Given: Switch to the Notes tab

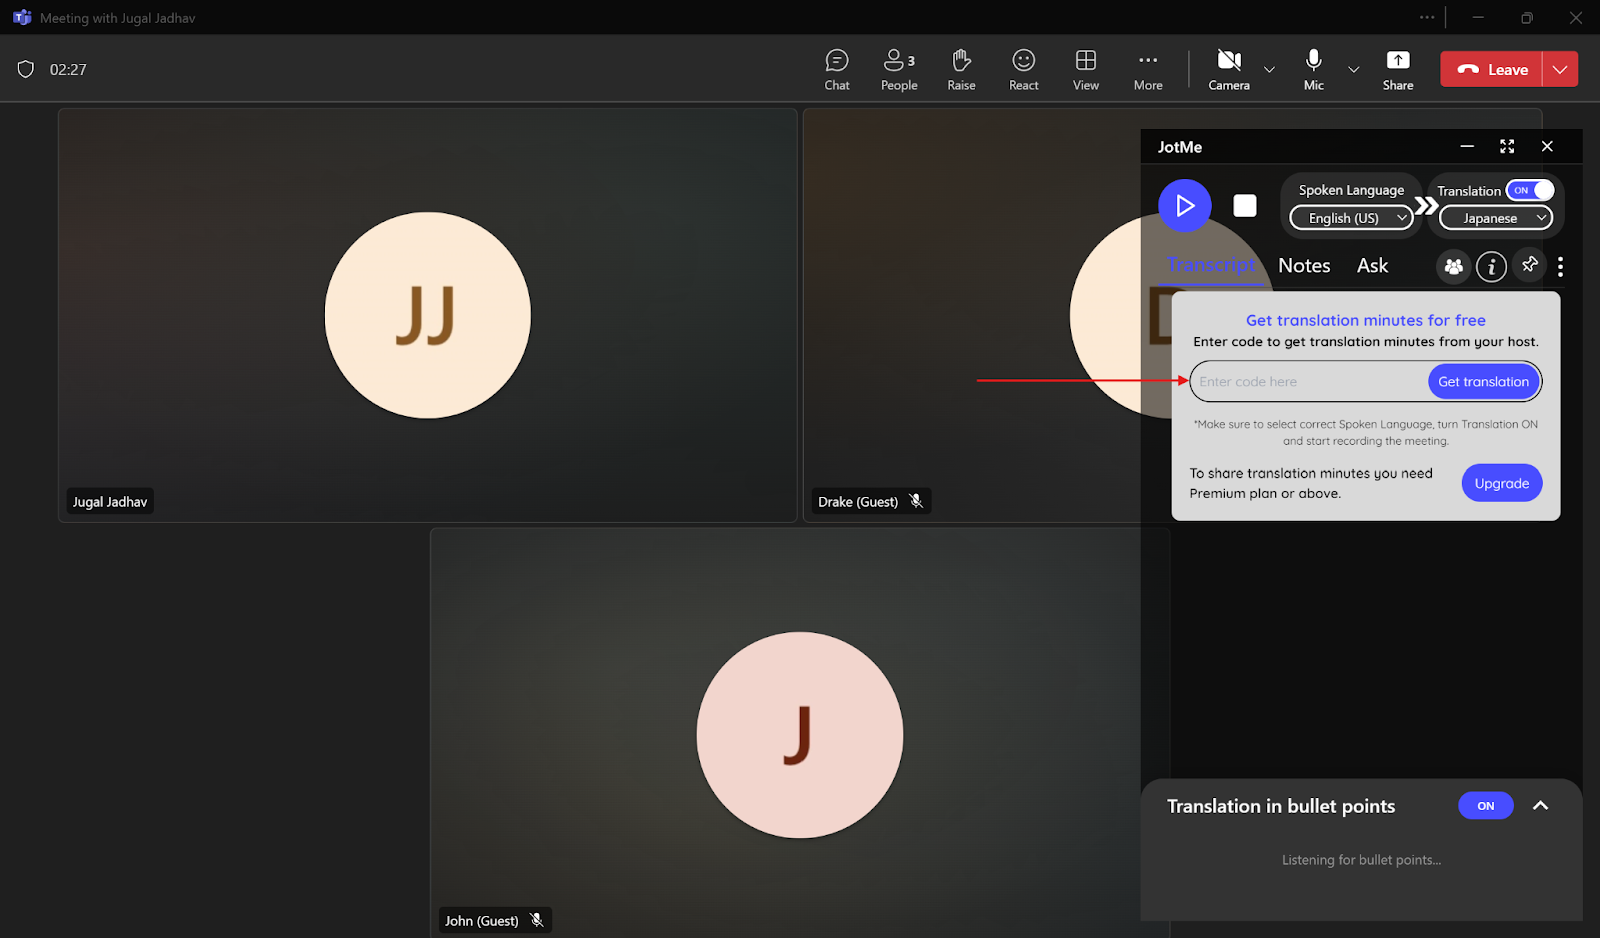Looking at the screenshot, I should [1304, 265].
